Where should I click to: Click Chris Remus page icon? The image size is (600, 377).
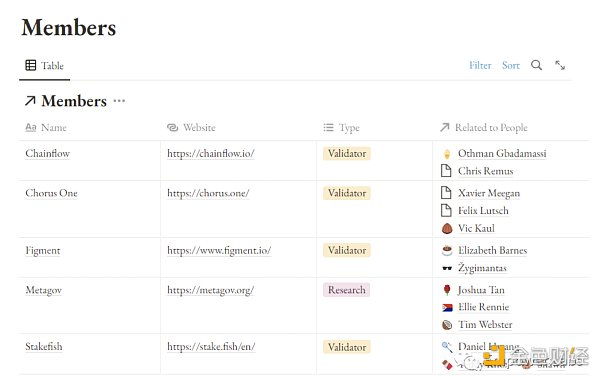[446, 171]
